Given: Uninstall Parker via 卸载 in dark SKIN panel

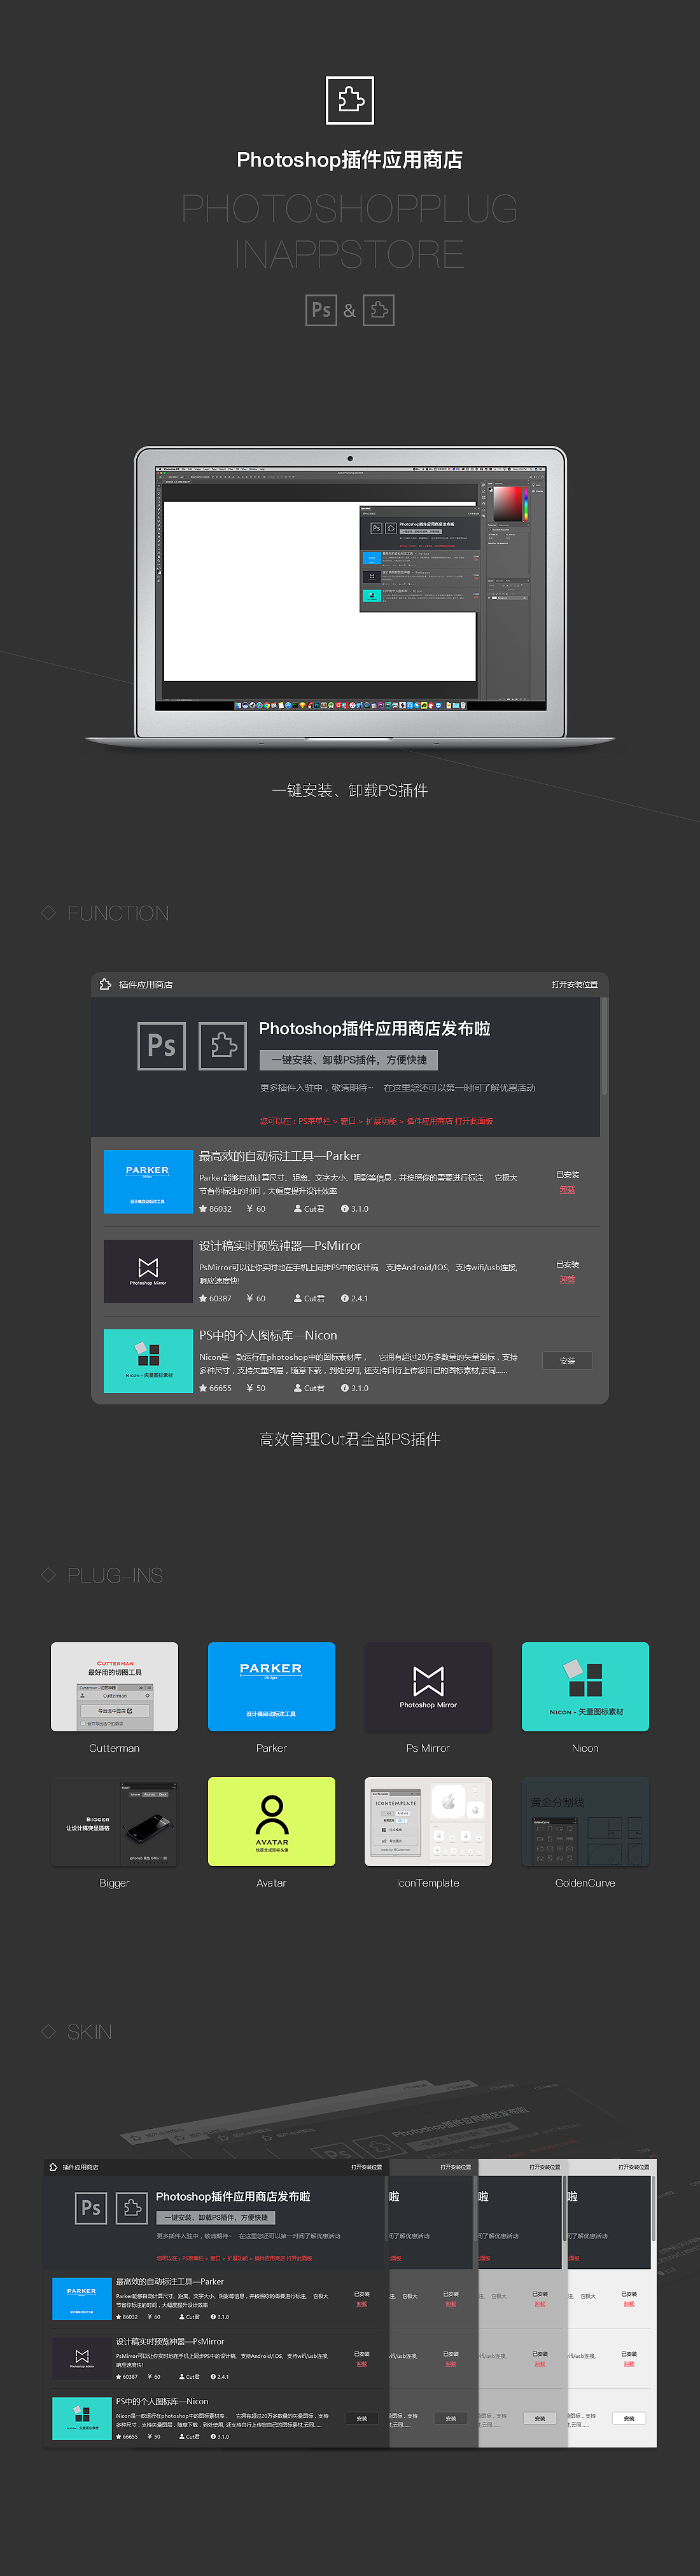Looking at the screenshot, I should [362, 2305].
